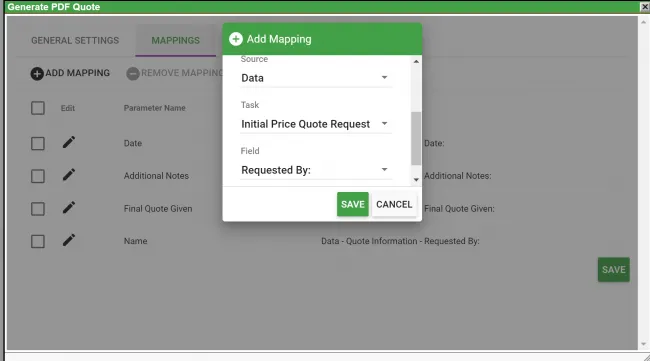
Task: Click the pencil edit icon for Date row
Action: tap(69, 142)
